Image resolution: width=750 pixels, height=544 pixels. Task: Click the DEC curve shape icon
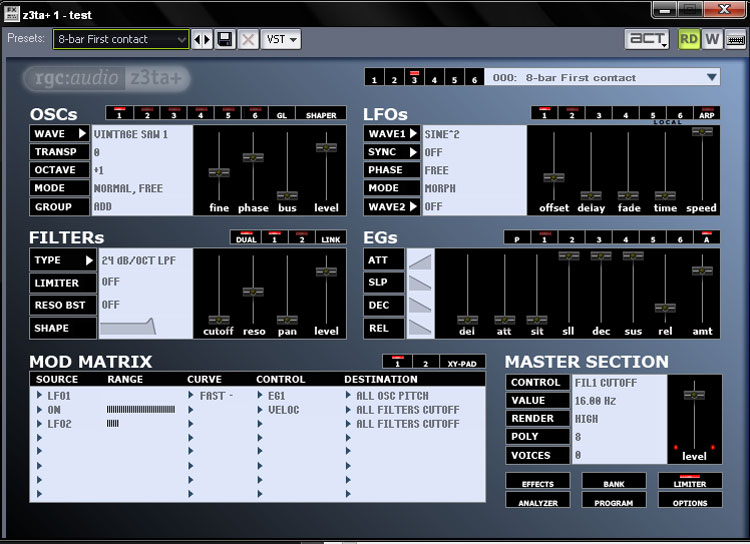(x=420, y=305)
